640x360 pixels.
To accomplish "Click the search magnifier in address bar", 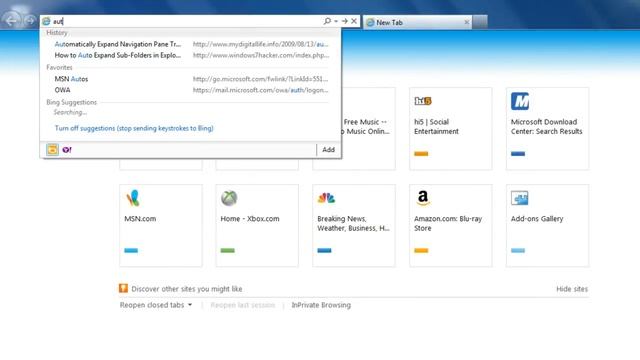I will coord(327,21).
